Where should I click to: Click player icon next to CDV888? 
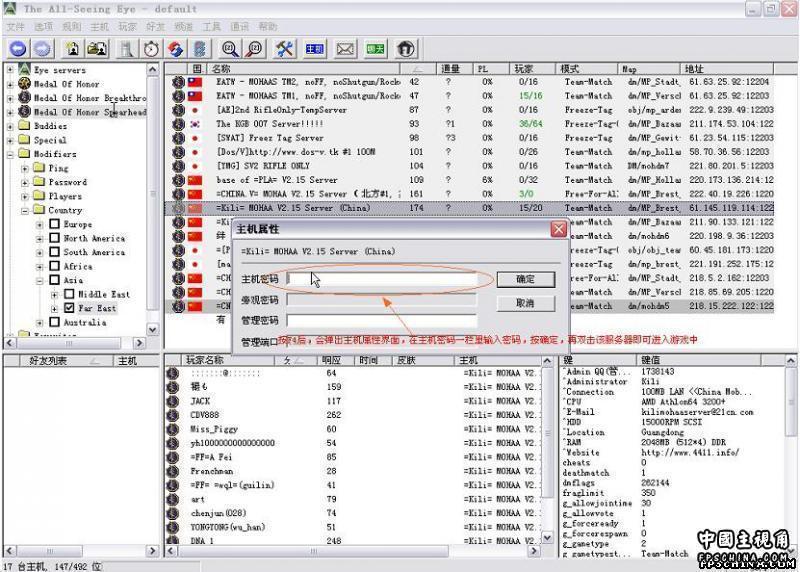pos(173,415)
